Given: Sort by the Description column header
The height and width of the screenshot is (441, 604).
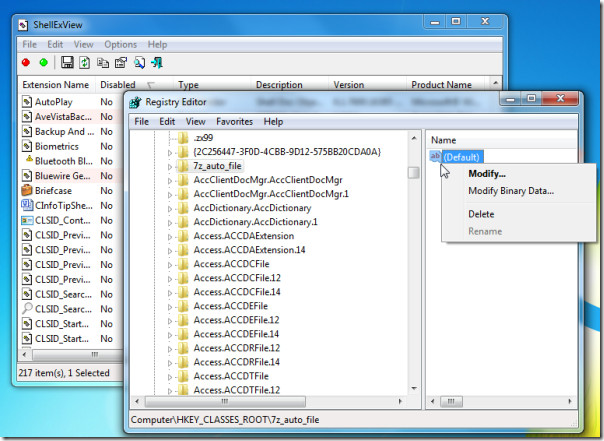Looking at the screenshot, I should [290, 84].
